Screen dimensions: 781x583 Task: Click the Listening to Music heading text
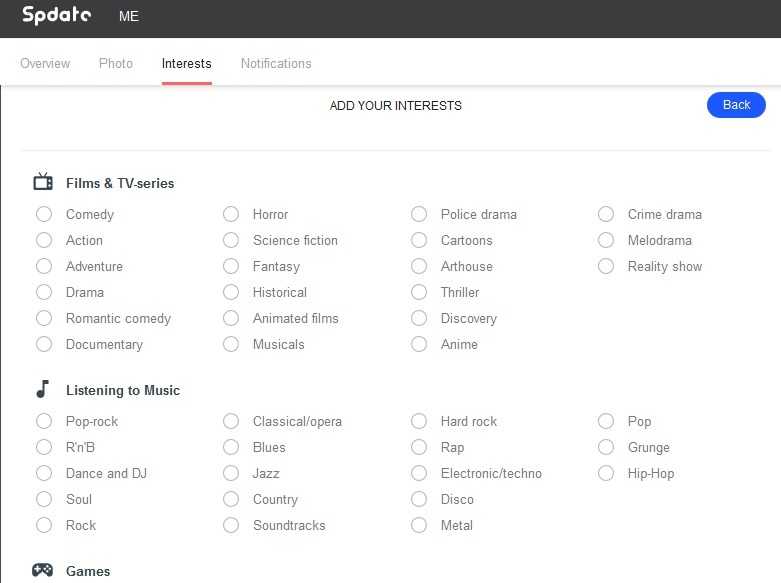[123, 390]
